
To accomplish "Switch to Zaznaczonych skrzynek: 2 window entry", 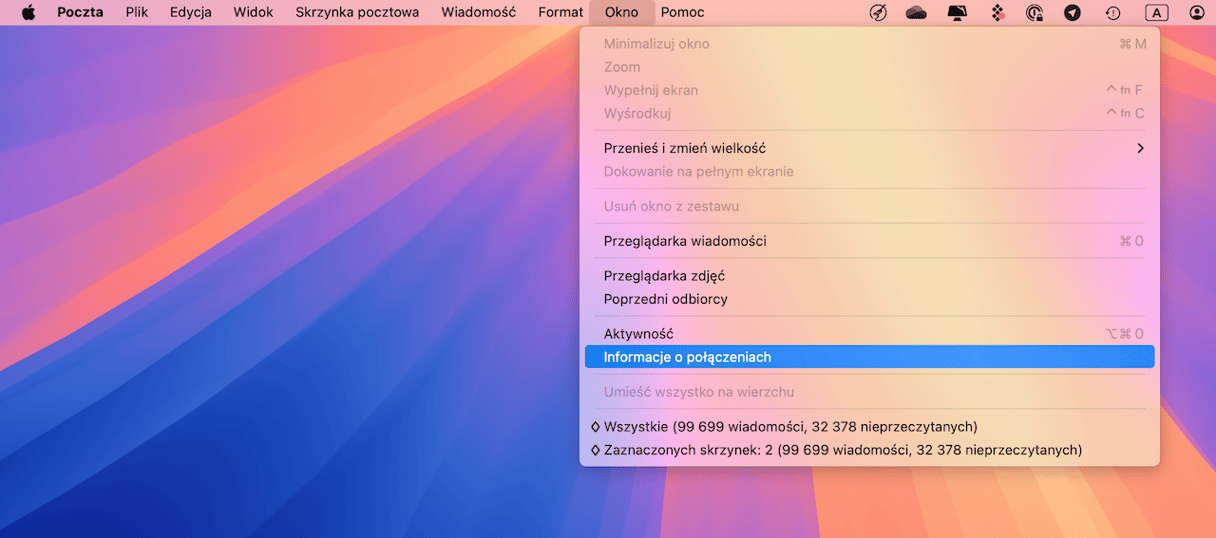I will (x=869, y=450).
